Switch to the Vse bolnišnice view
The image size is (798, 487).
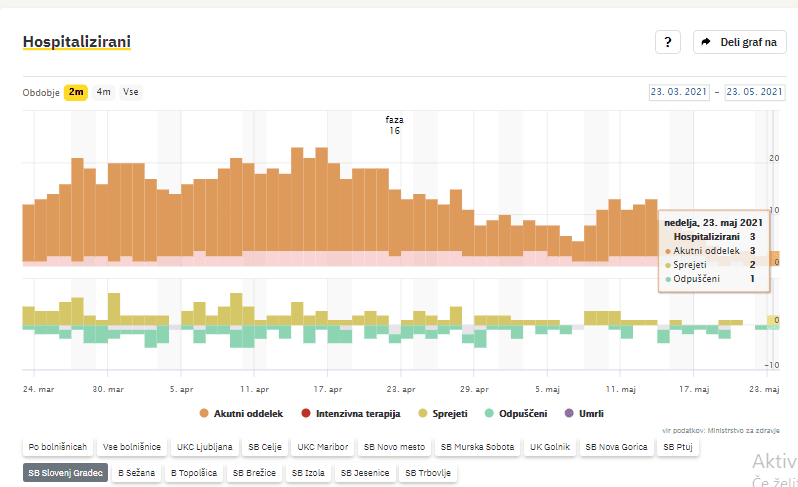click(133, 447)
